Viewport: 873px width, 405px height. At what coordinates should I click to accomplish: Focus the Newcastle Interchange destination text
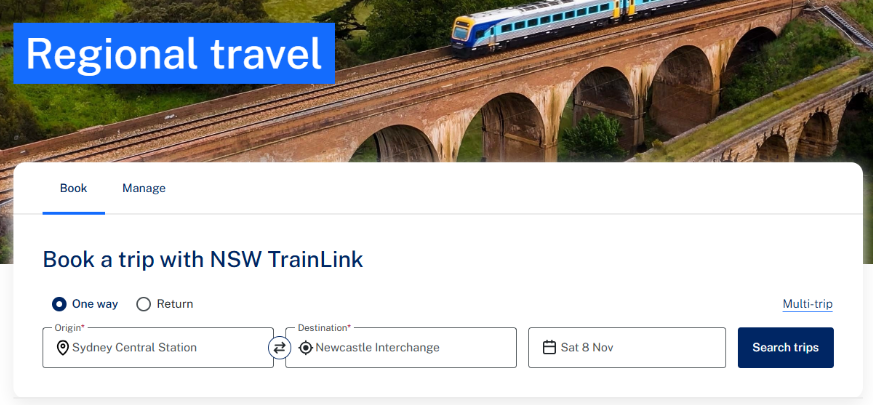click(x=377, y=348)
